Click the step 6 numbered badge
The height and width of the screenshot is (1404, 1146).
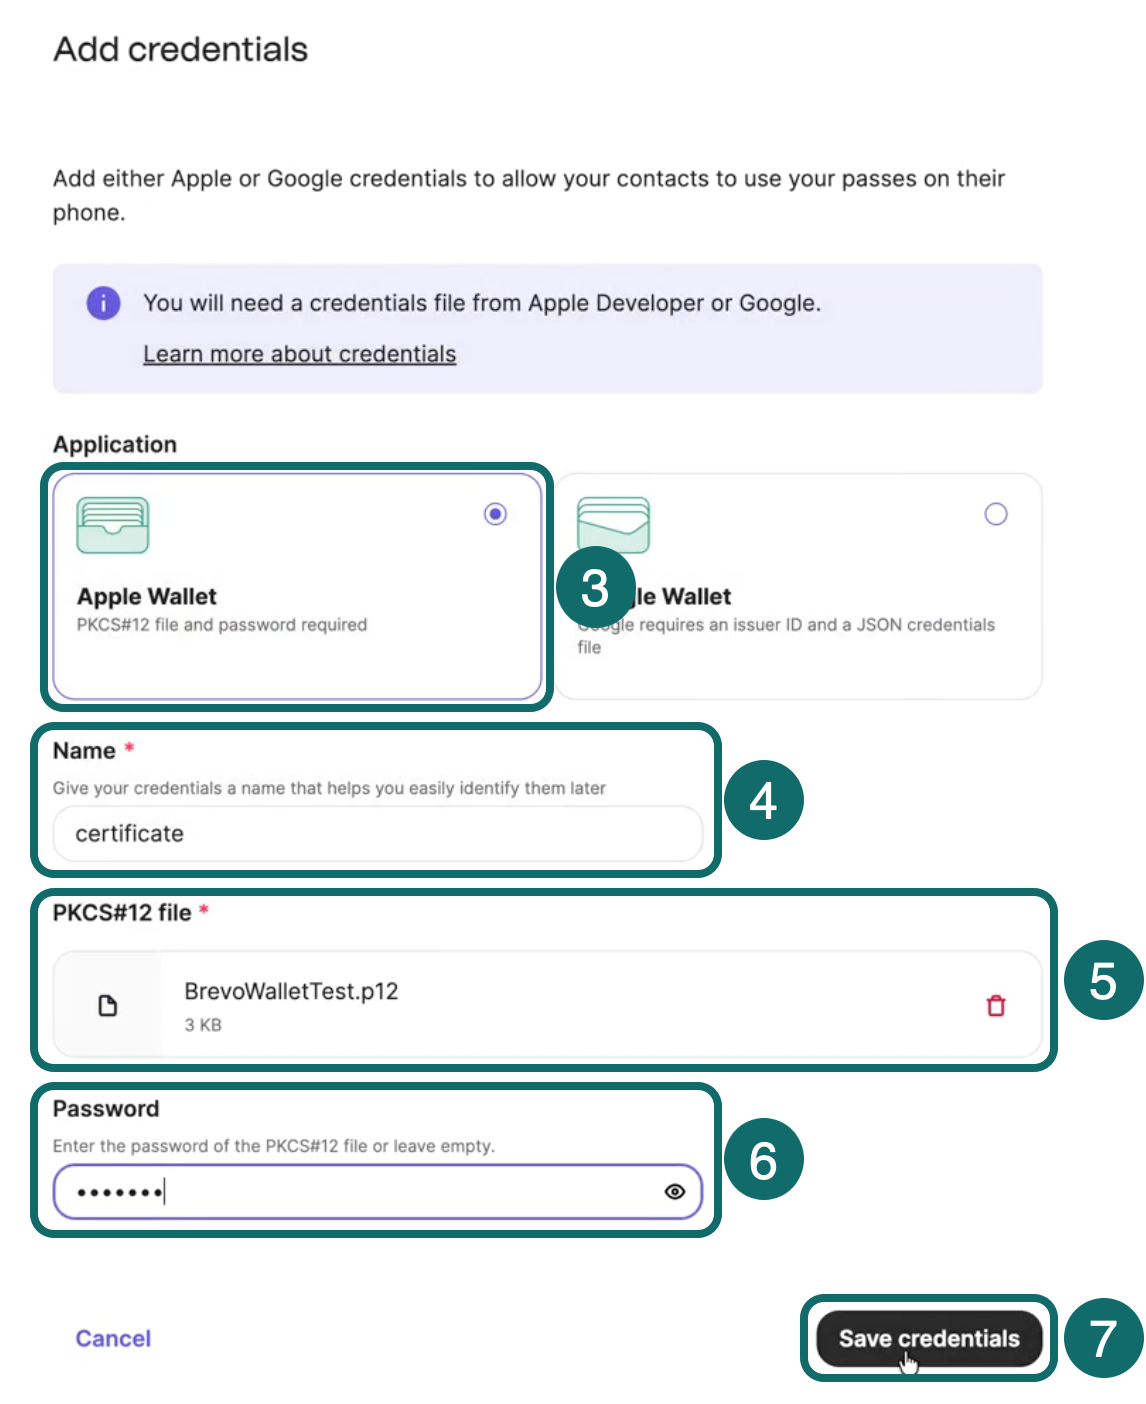(x=763, y=1160)
